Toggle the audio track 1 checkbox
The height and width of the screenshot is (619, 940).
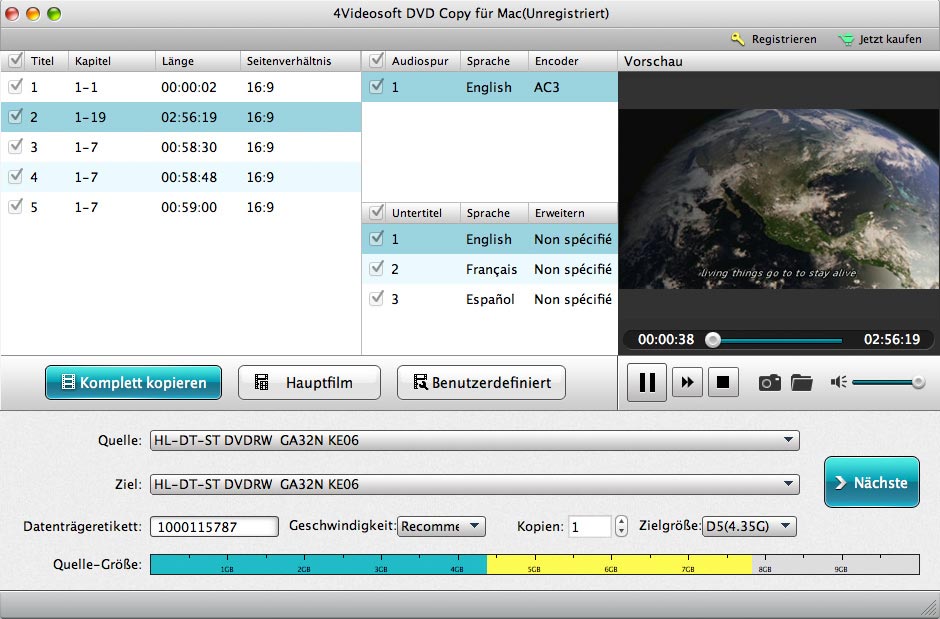coord(376,87)
